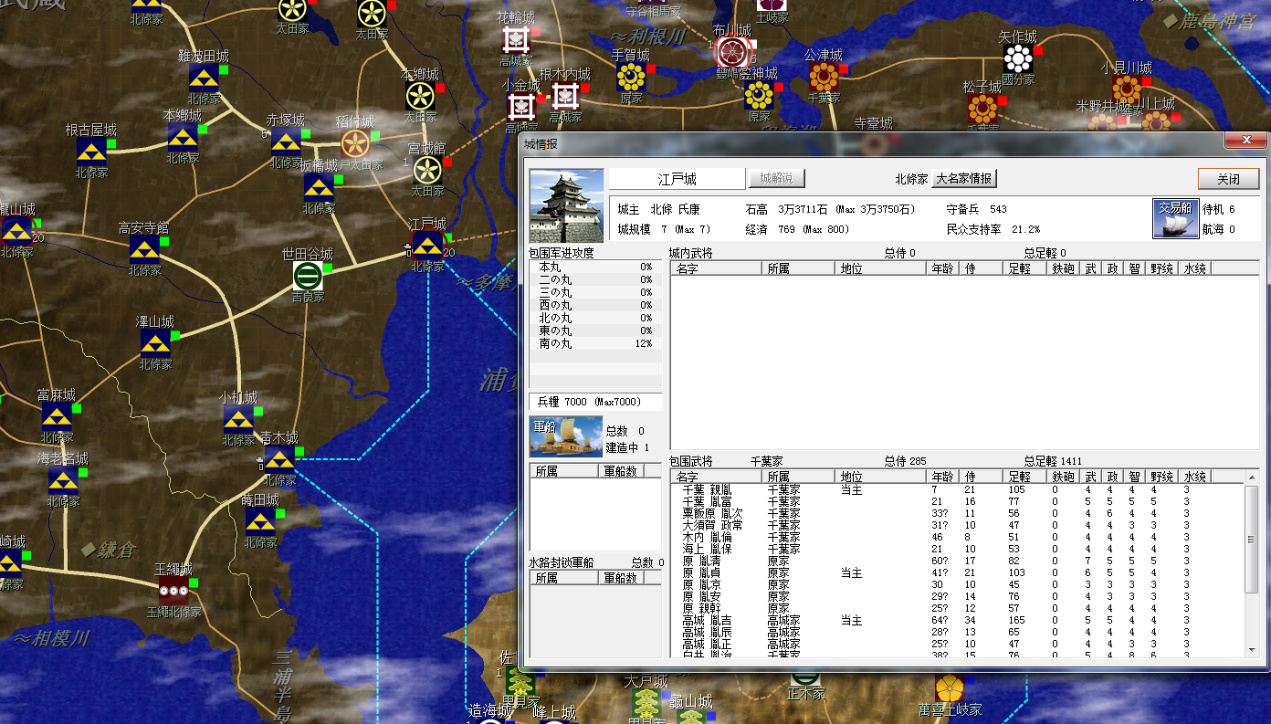The image size is (1271, 724).
Task: Click the 小見川城 castle crest
Action: (x=1127, y=89)
